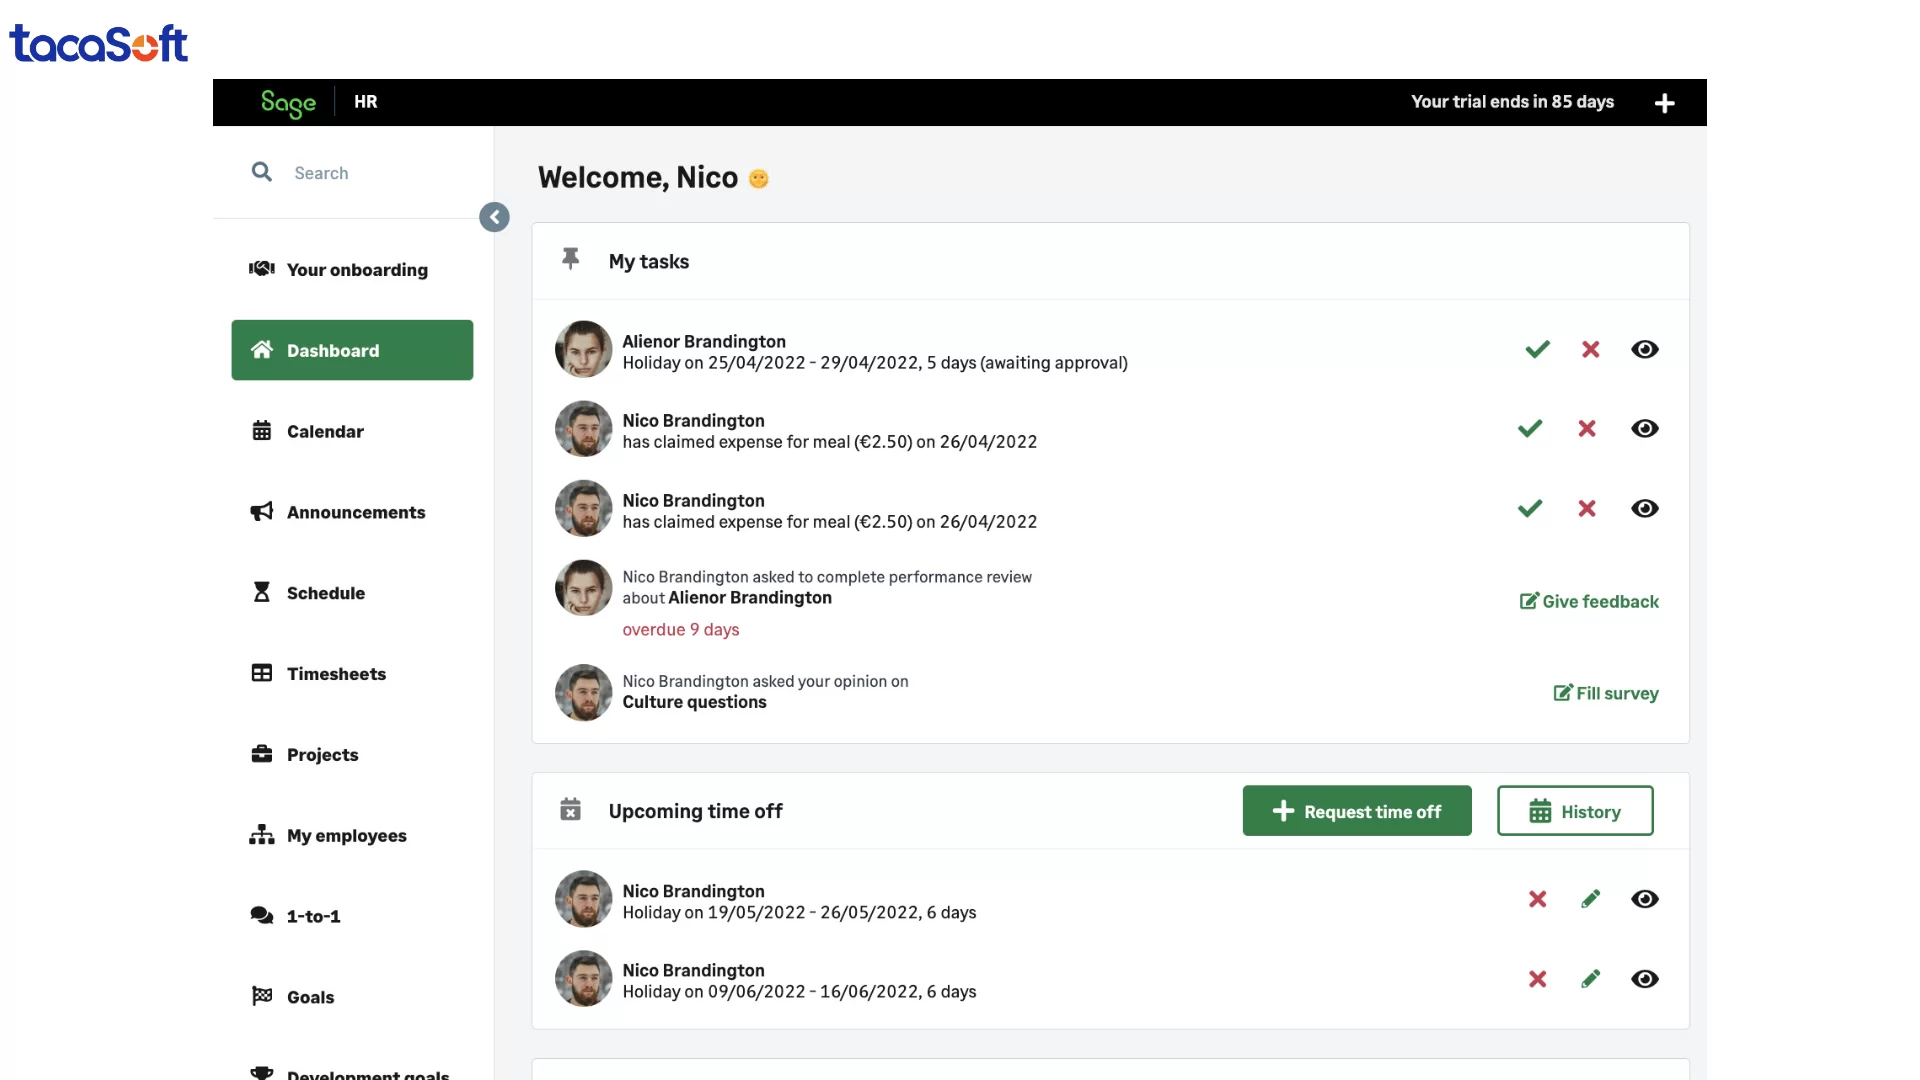Click the Give feedback link
Viewport: 1920px width, 1080px height.
(x=1589, y=601)
